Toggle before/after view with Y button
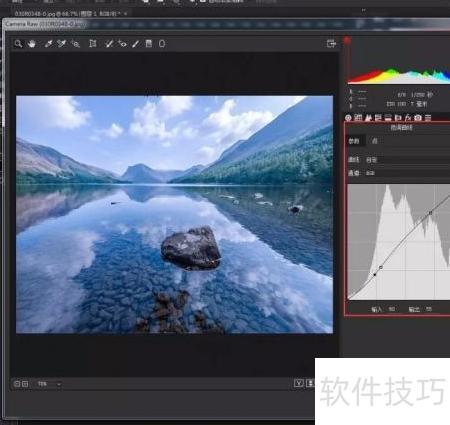This screenshot has width=450, height=425. pyautogui.click(x=299, y=383)
